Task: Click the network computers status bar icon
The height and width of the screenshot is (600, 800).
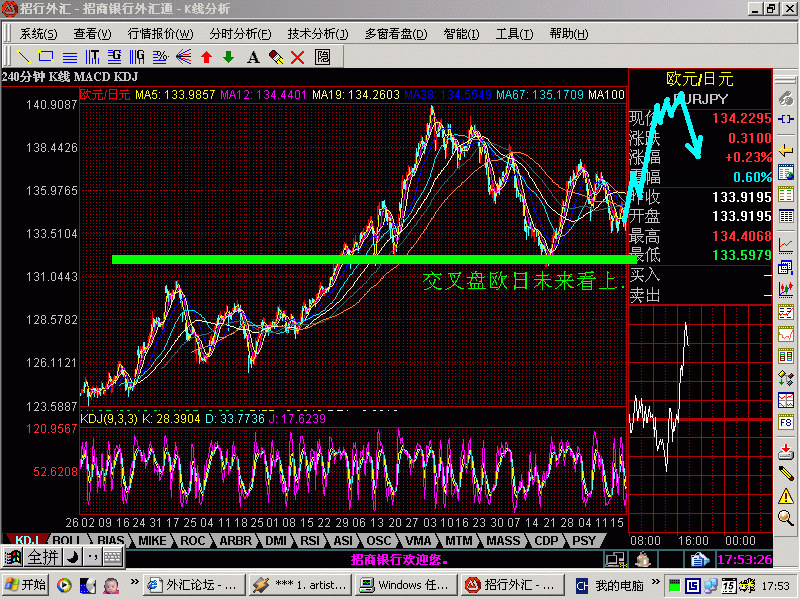Action: 616,560
